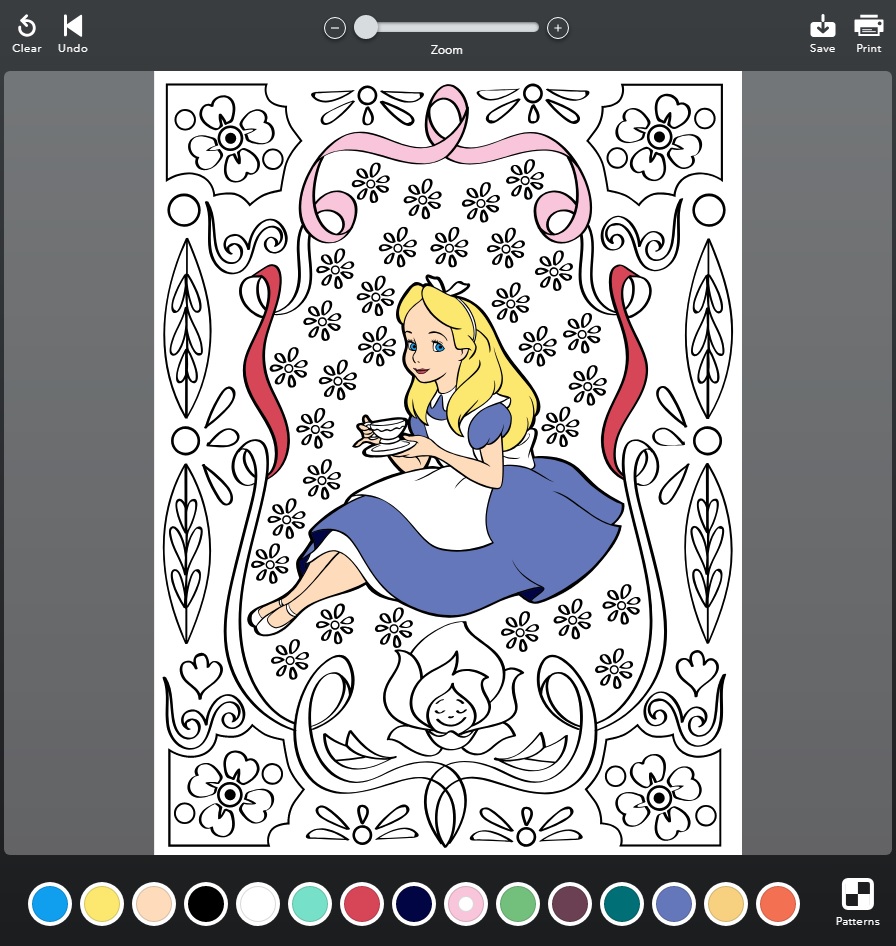Select the periwinkle blue swatch
The width and height of the screenshot is (896, 946).
pos(673,904)
